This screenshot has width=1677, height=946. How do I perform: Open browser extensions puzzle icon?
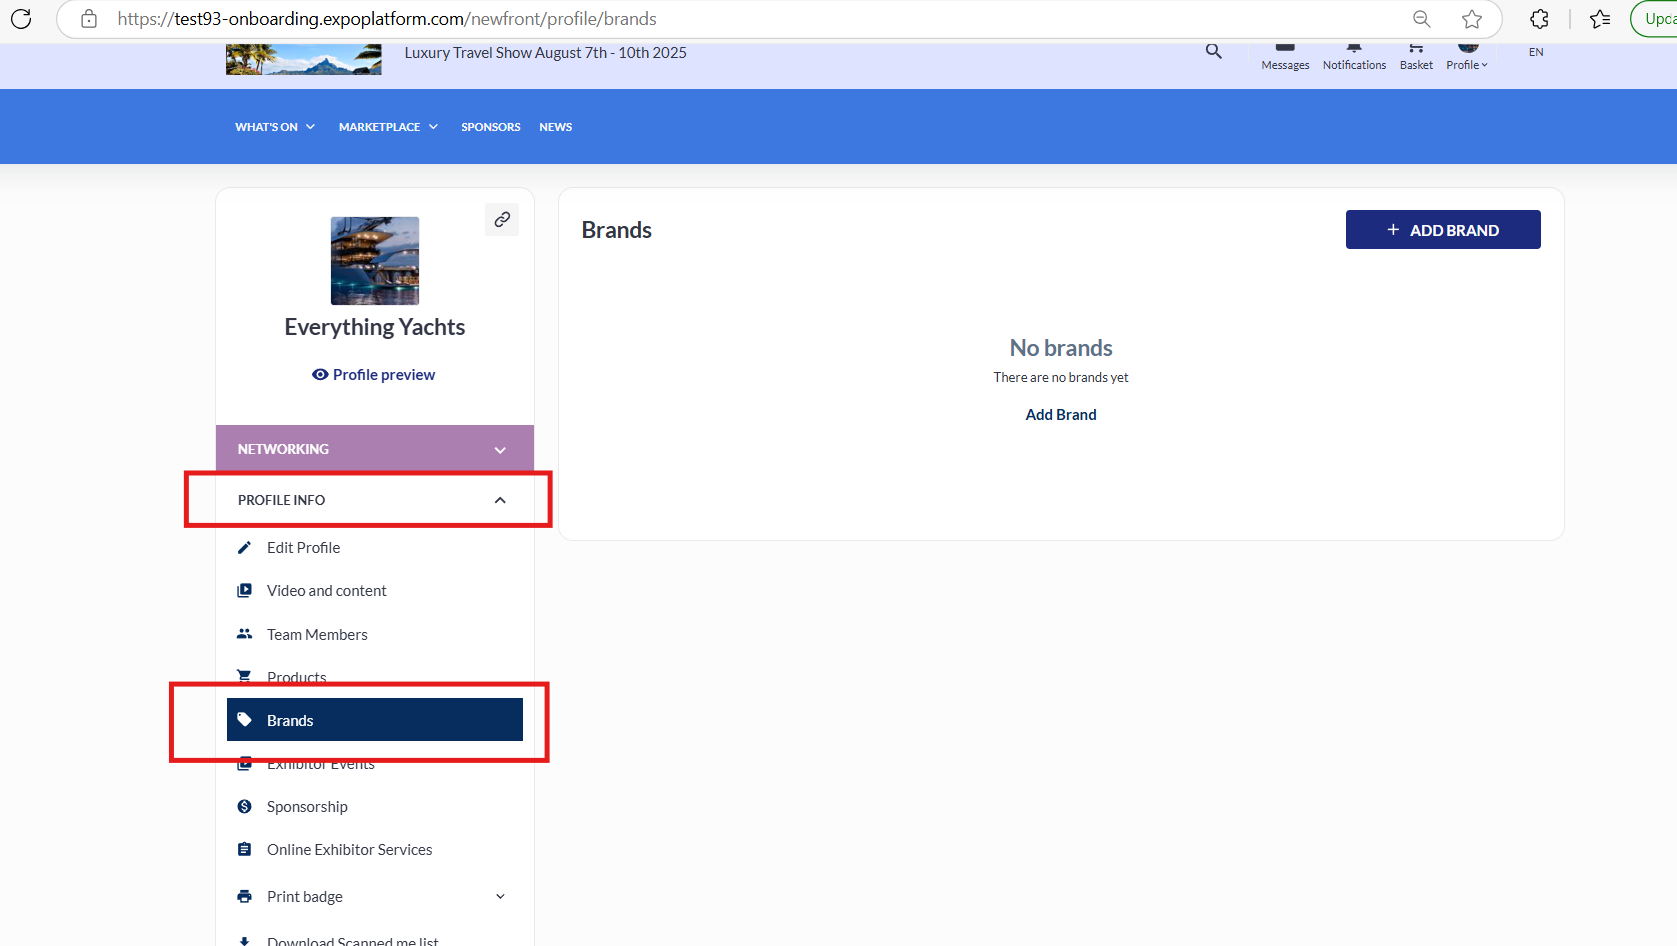(x=1539, y=19)
